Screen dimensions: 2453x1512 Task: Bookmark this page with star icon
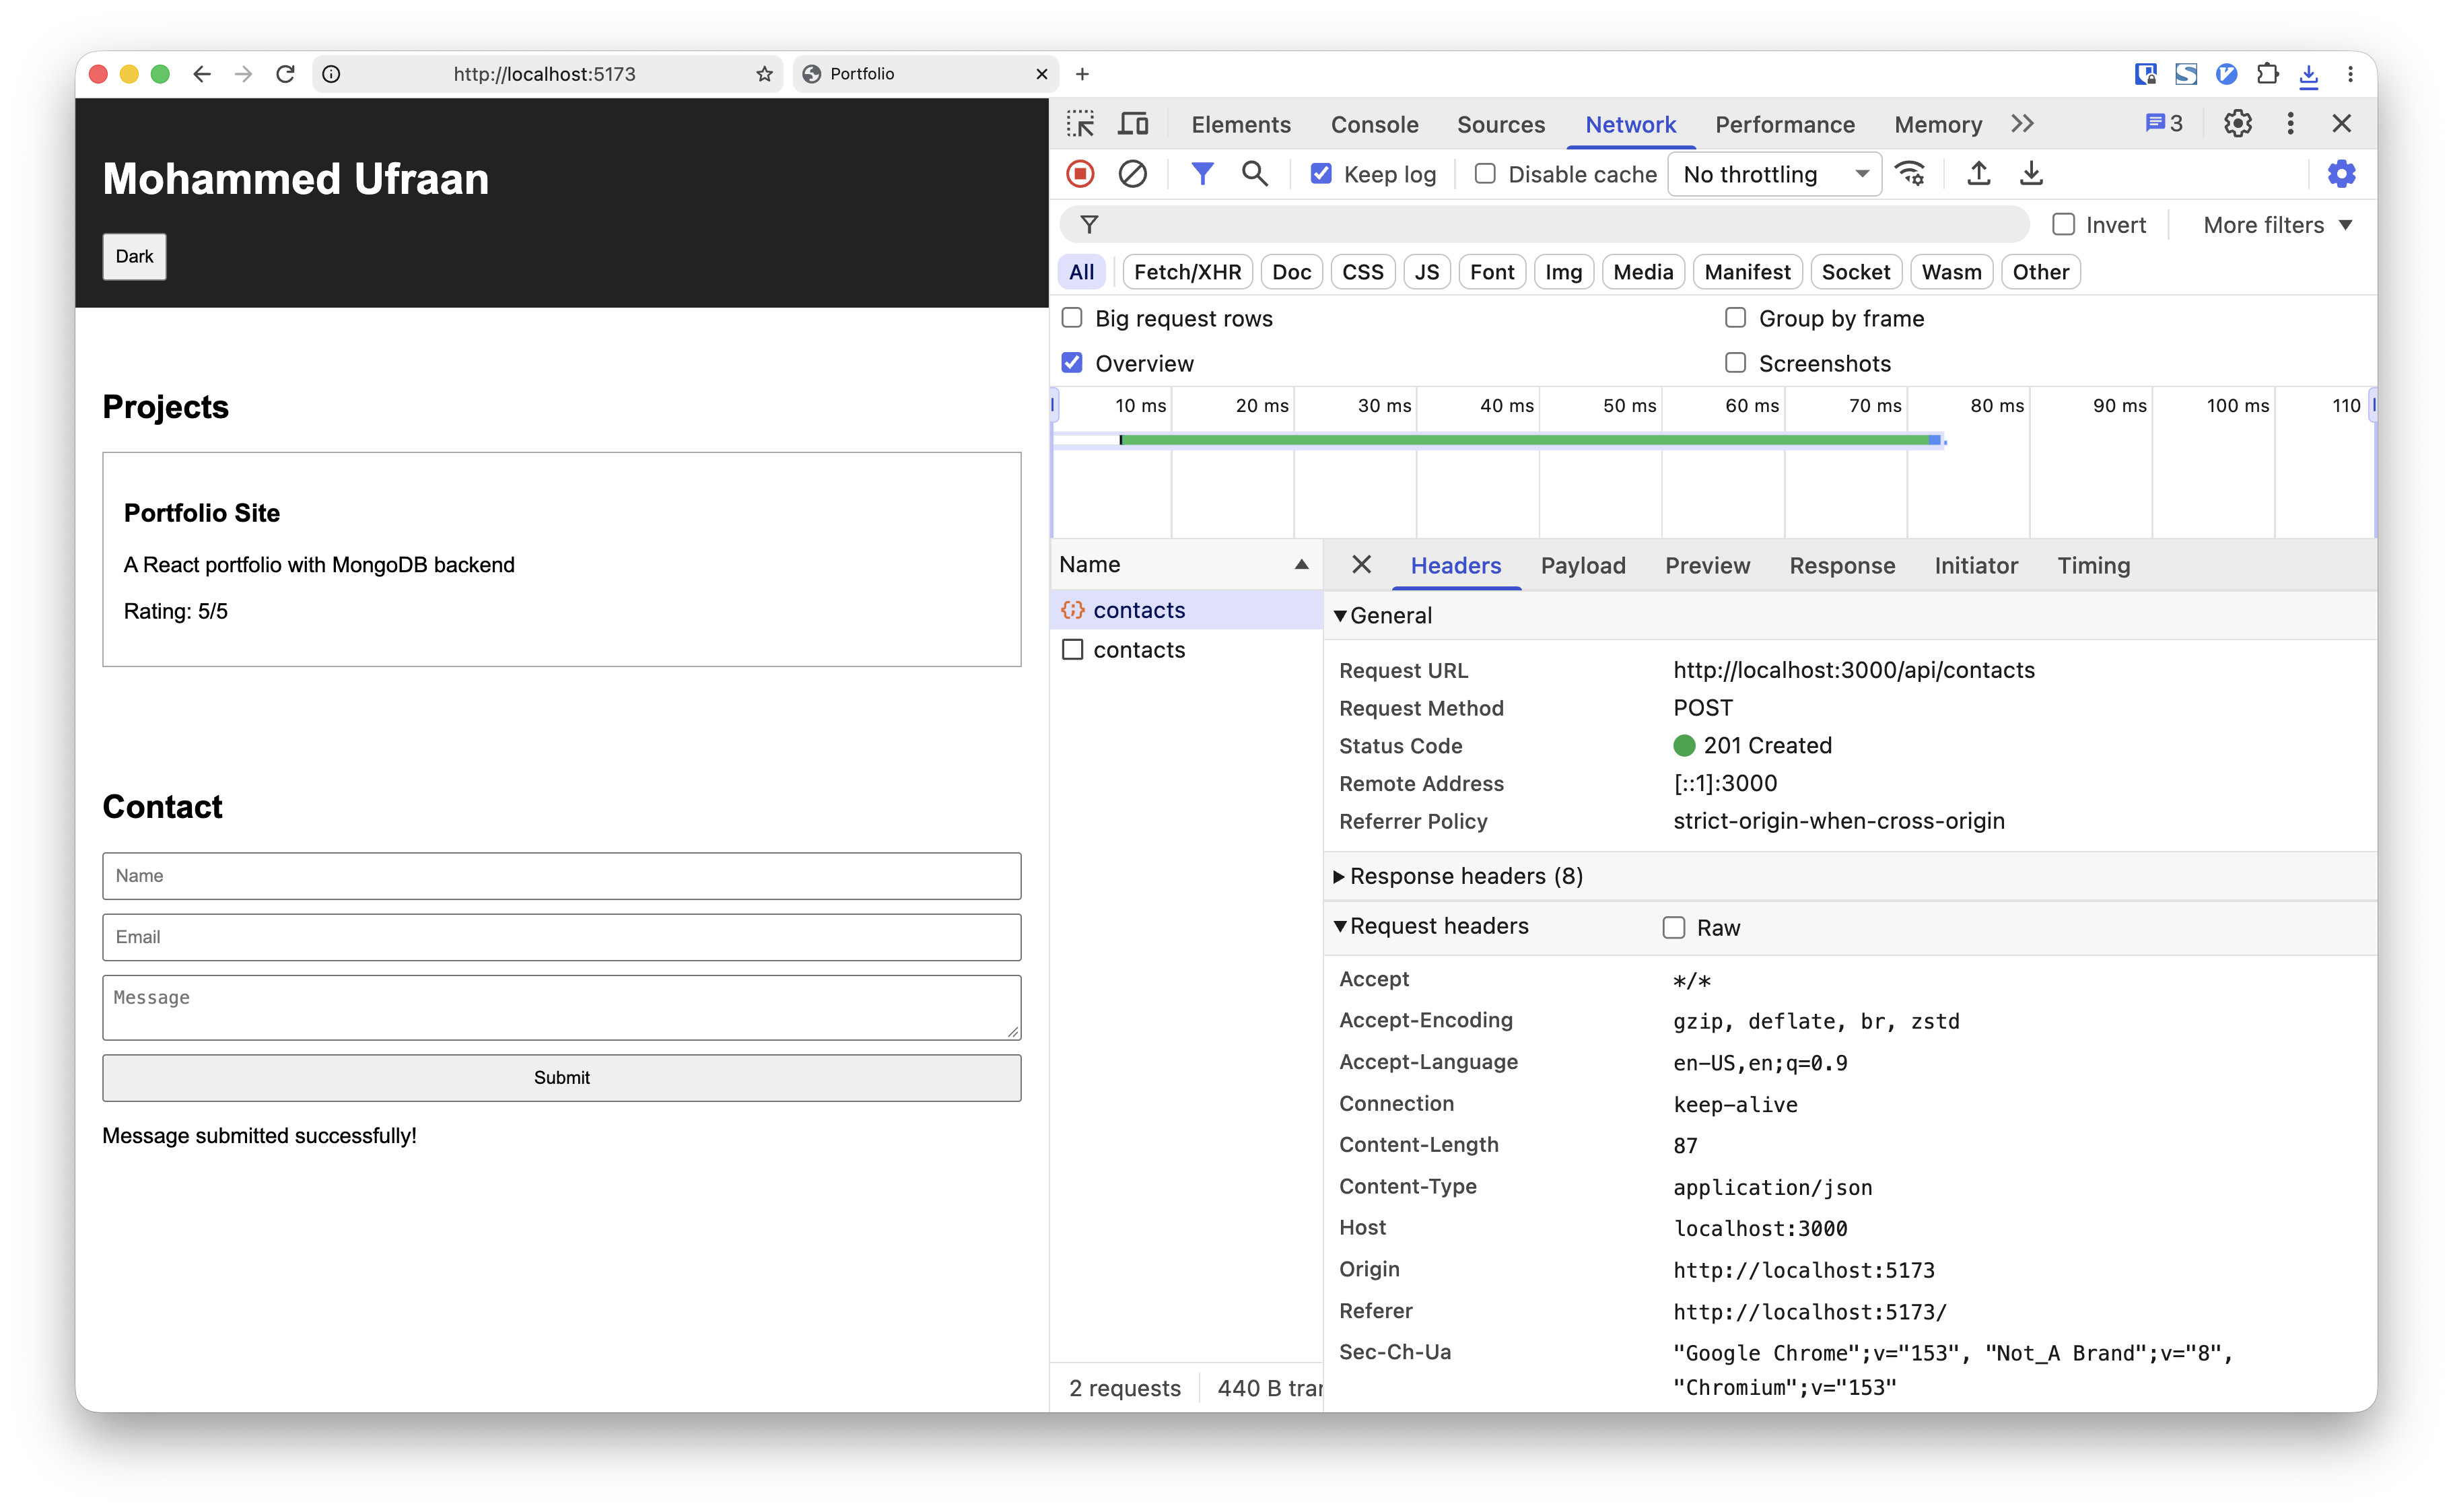[764, 74]
